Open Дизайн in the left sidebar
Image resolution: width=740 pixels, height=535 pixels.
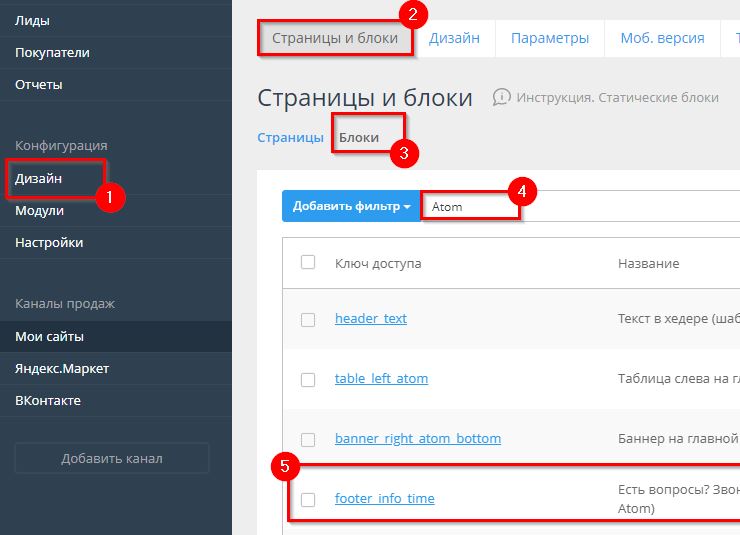39,179
